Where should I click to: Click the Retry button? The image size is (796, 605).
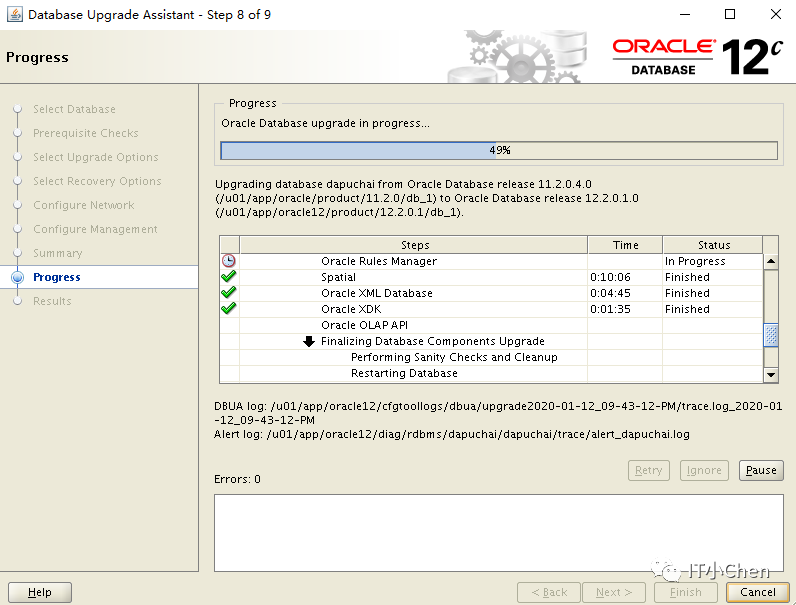pyautogui.click(x=648, y=470)
